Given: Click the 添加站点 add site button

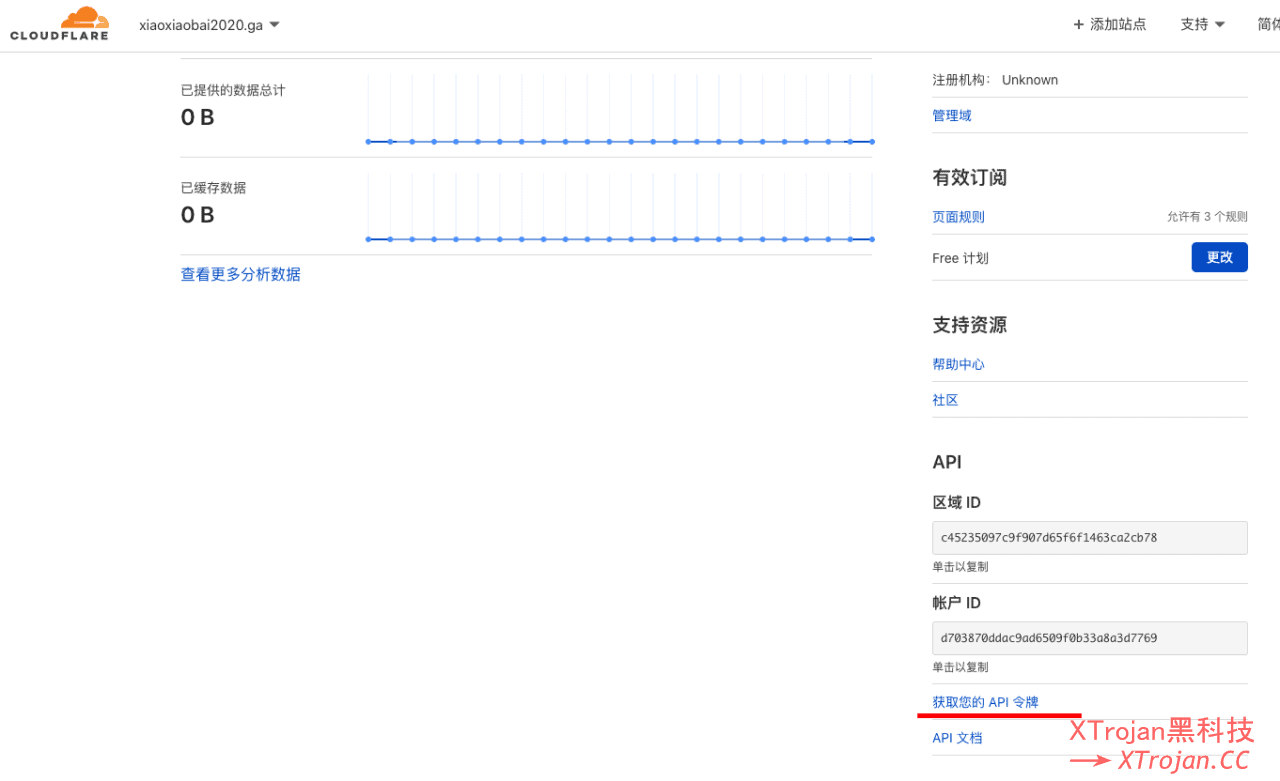Looking at the screenshot, I should click(x=1110, y=25).
